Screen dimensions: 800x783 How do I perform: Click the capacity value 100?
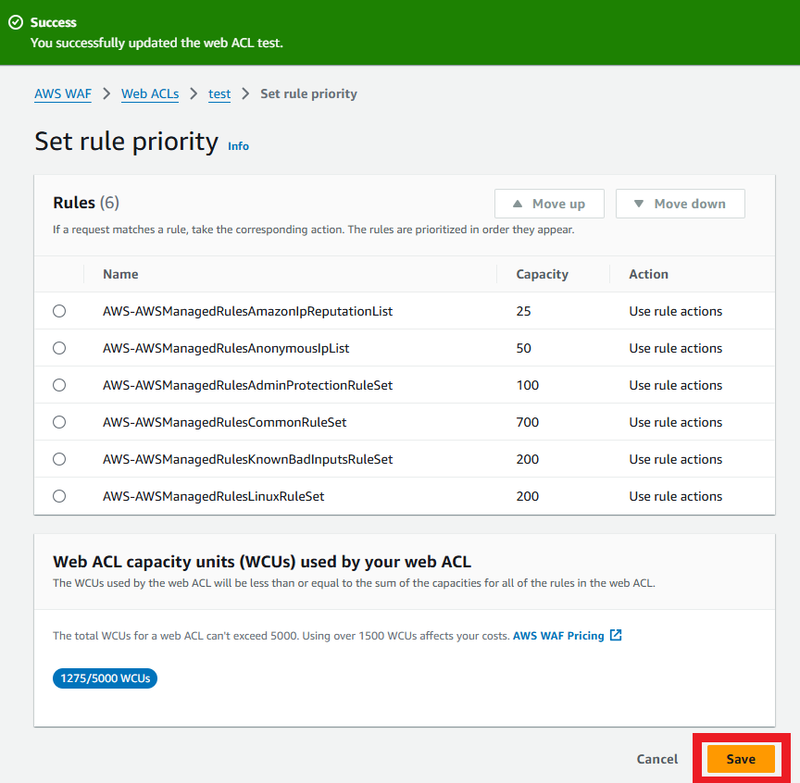click(528, 385)
